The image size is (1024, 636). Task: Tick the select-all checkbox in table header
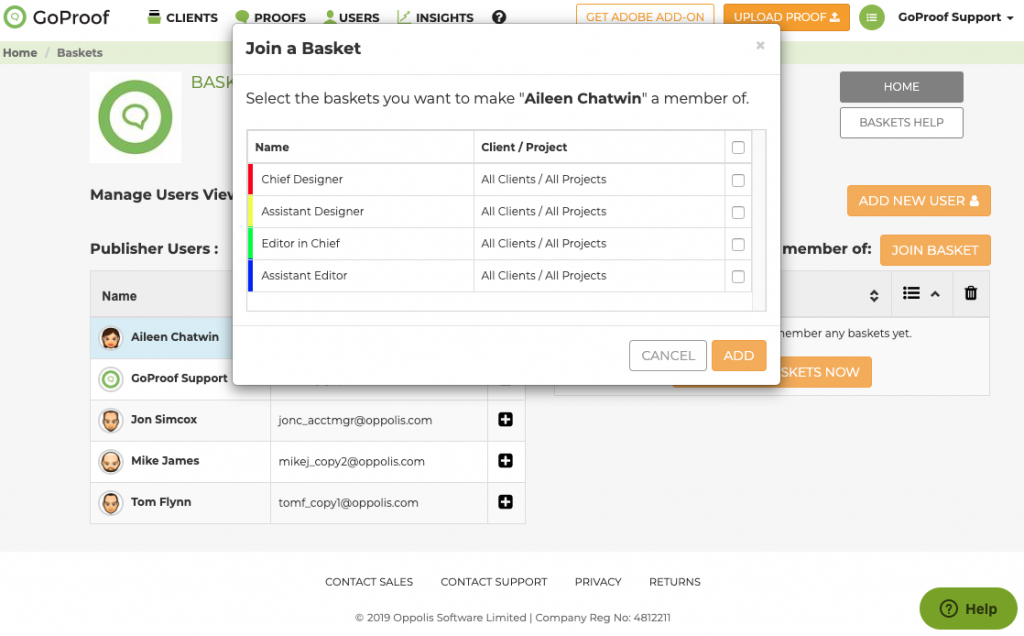coord(738,148)
